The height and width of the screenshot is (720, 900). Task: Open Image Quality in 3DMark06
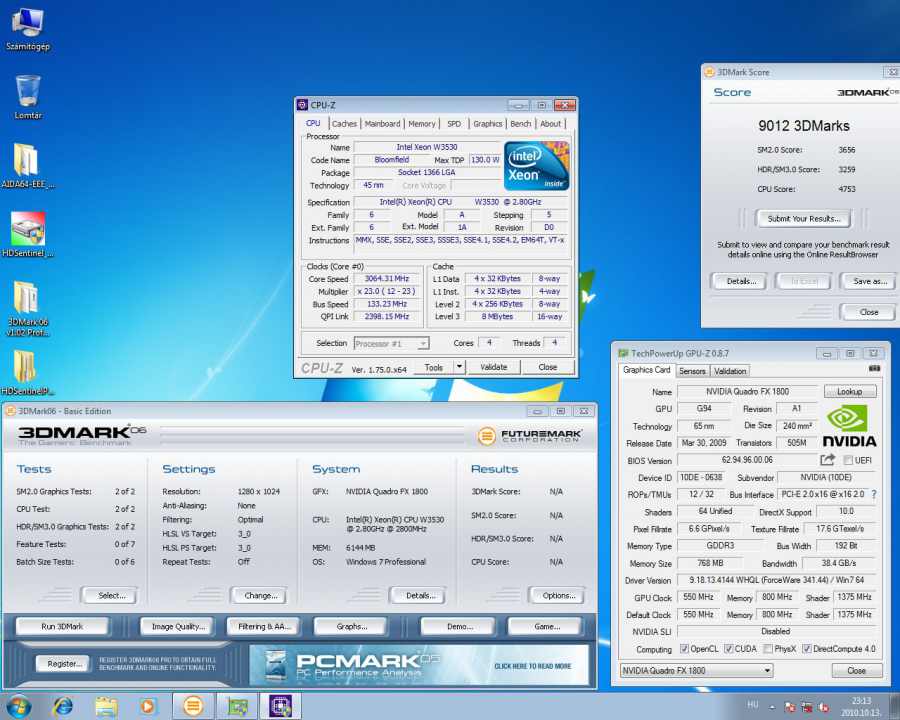tap(178, 626)
